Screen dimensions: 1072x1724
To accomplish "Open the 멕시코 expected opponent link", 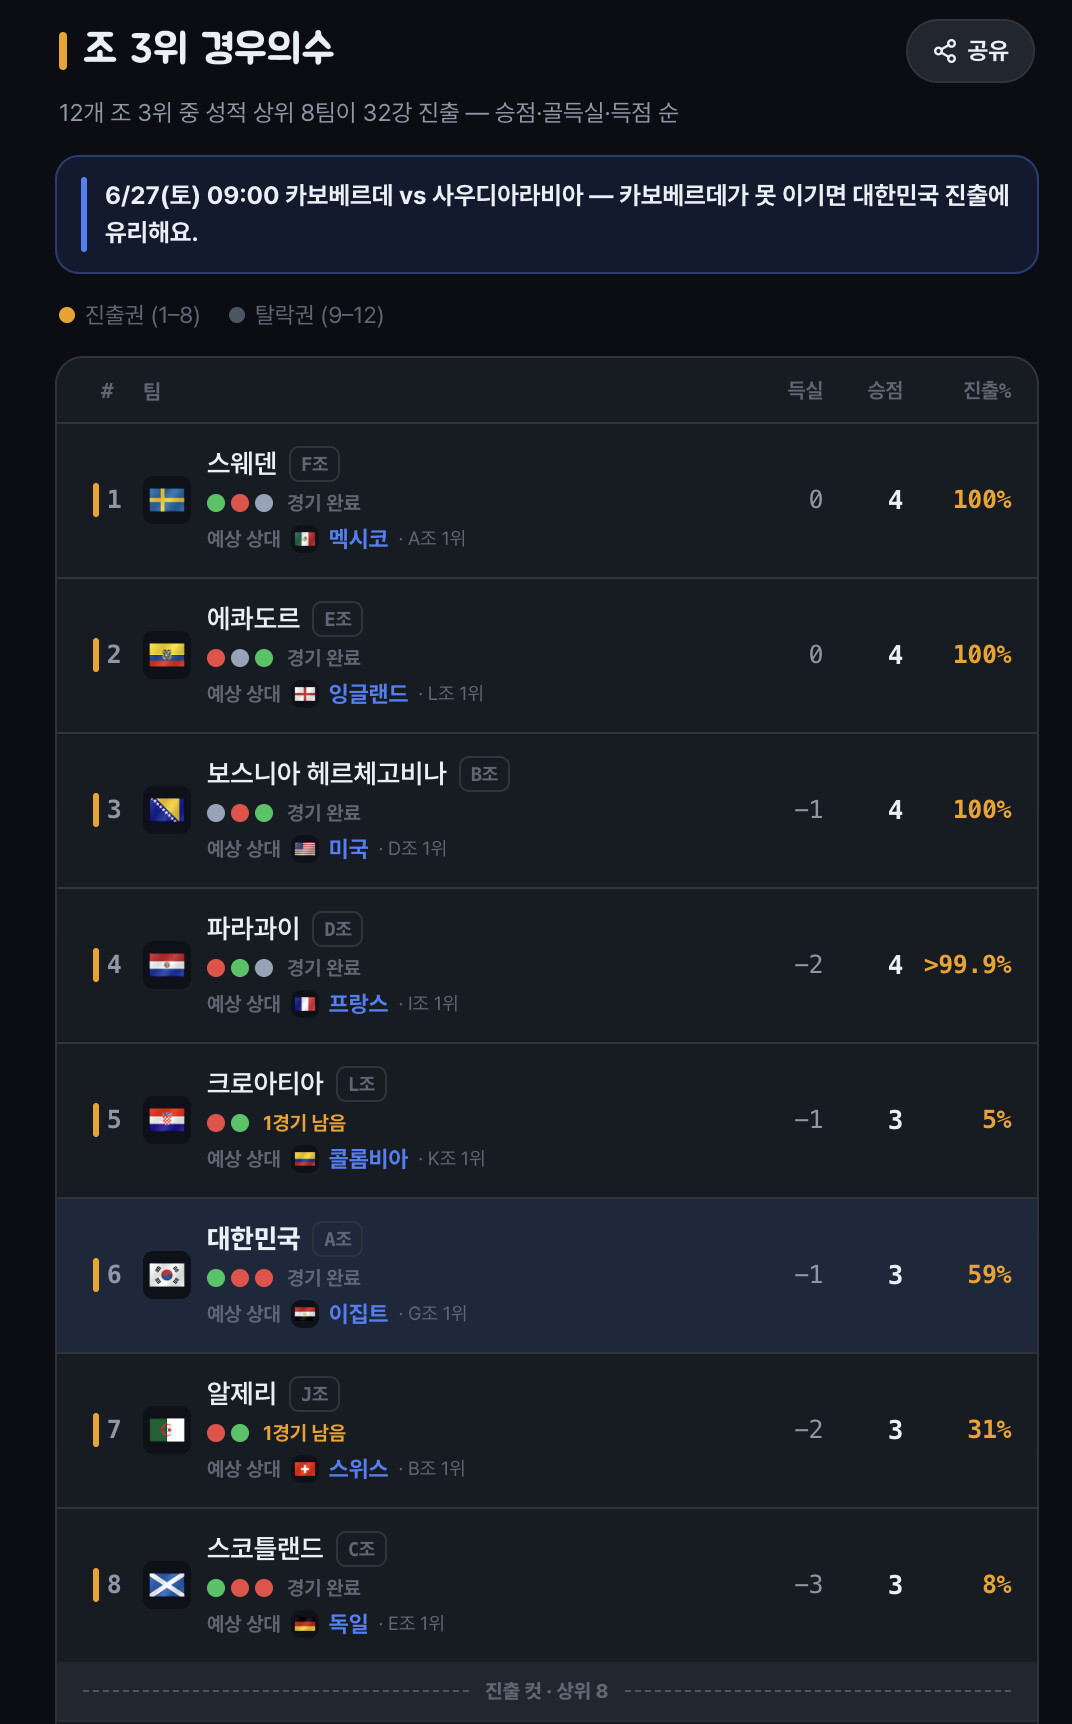I will click(x=358, y=538).
